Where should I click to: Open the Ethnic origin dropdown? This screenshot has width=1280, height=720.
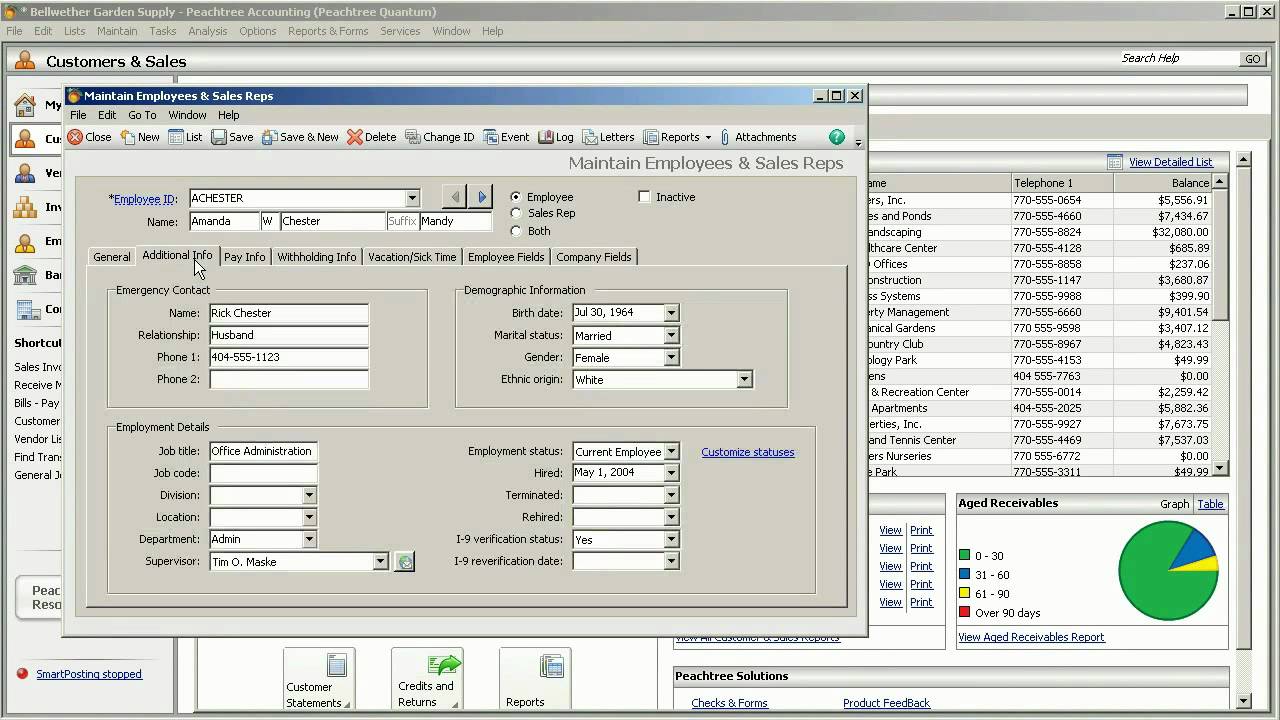coord(744,380)
